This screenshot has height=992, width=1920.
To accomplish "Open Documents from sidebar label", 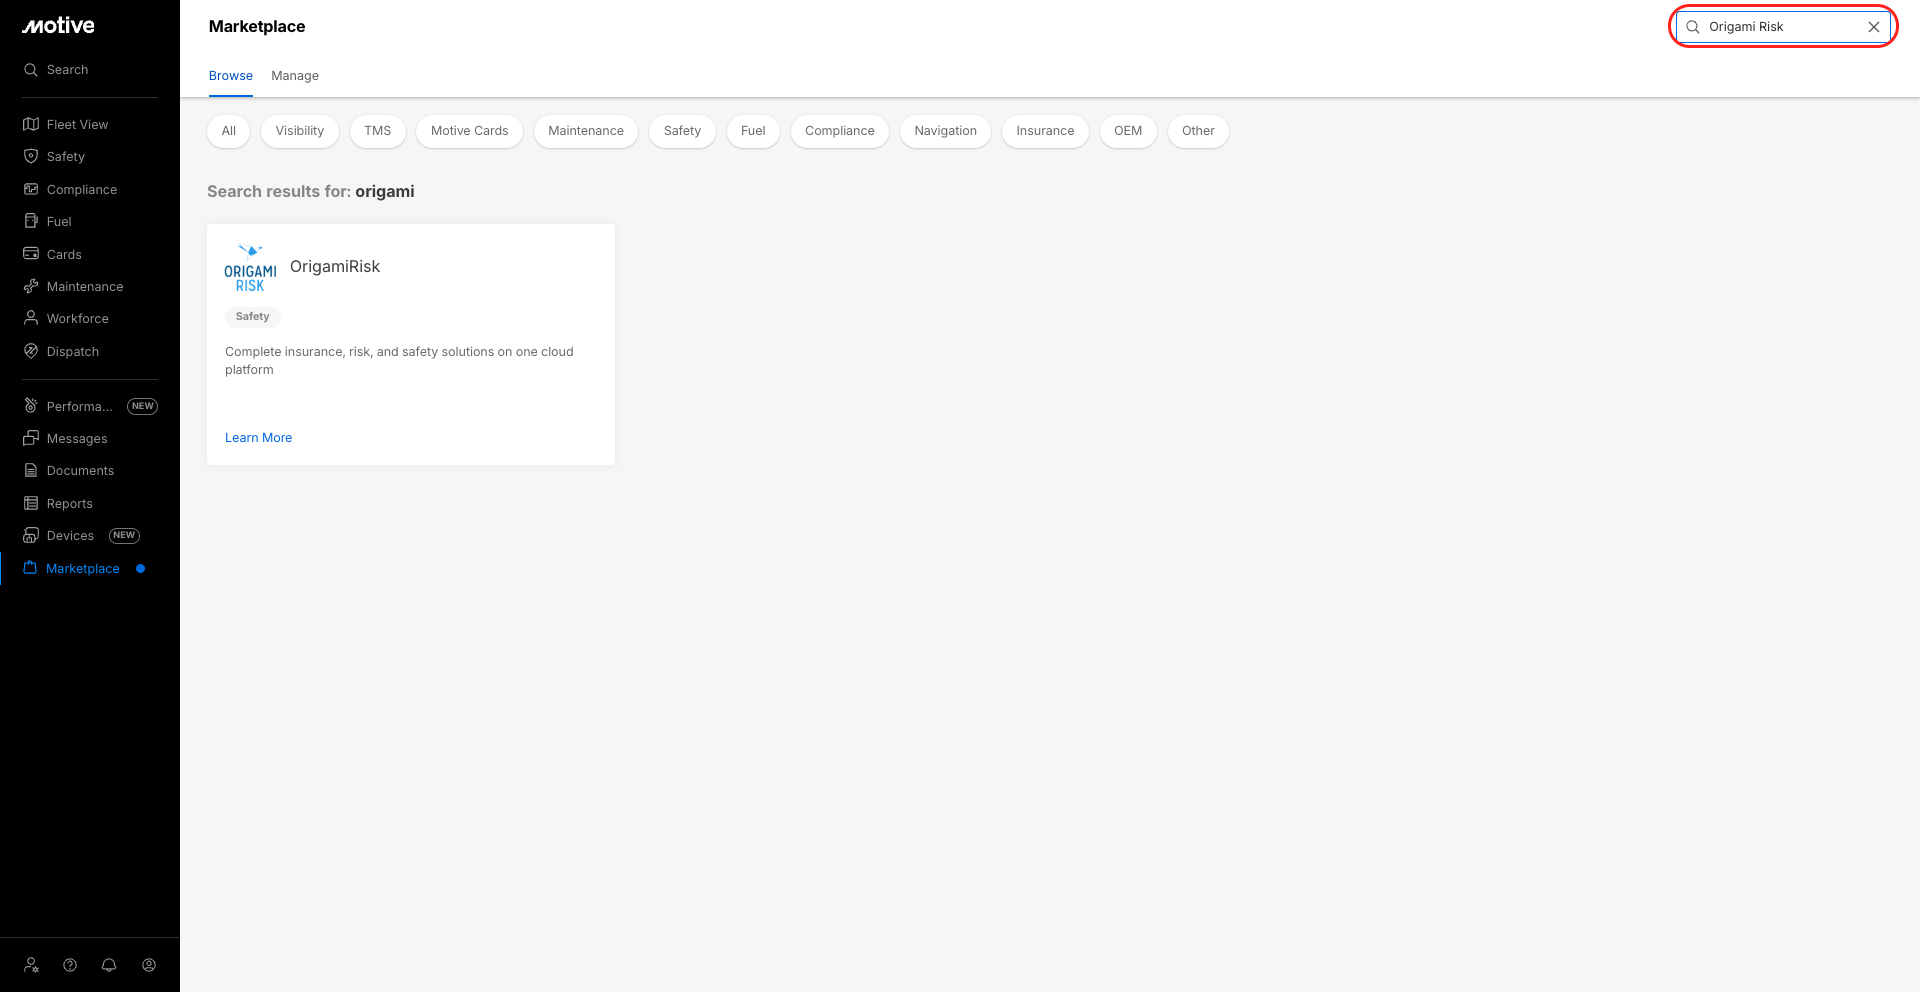I will coord(81,471).
